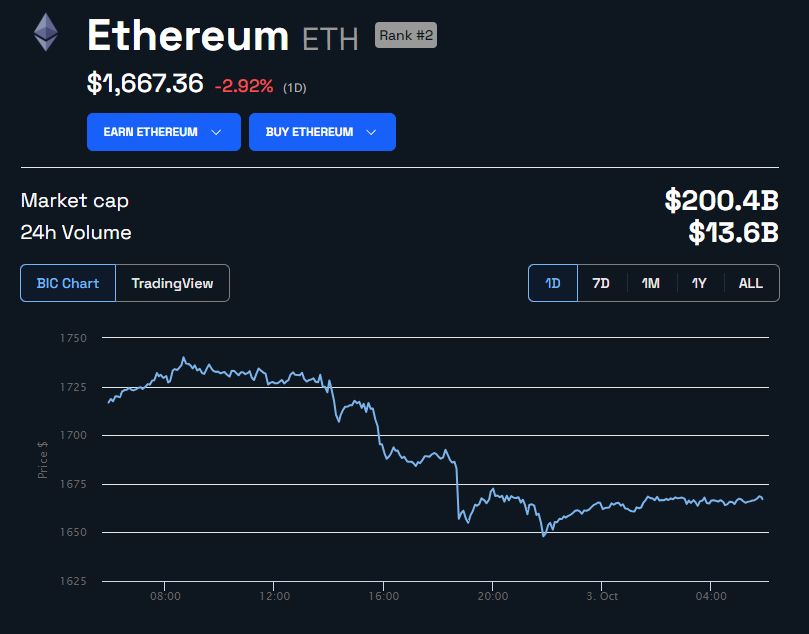Select the ALL time range
The height and width of the screenshot is (634, 809).
point(751,283)
